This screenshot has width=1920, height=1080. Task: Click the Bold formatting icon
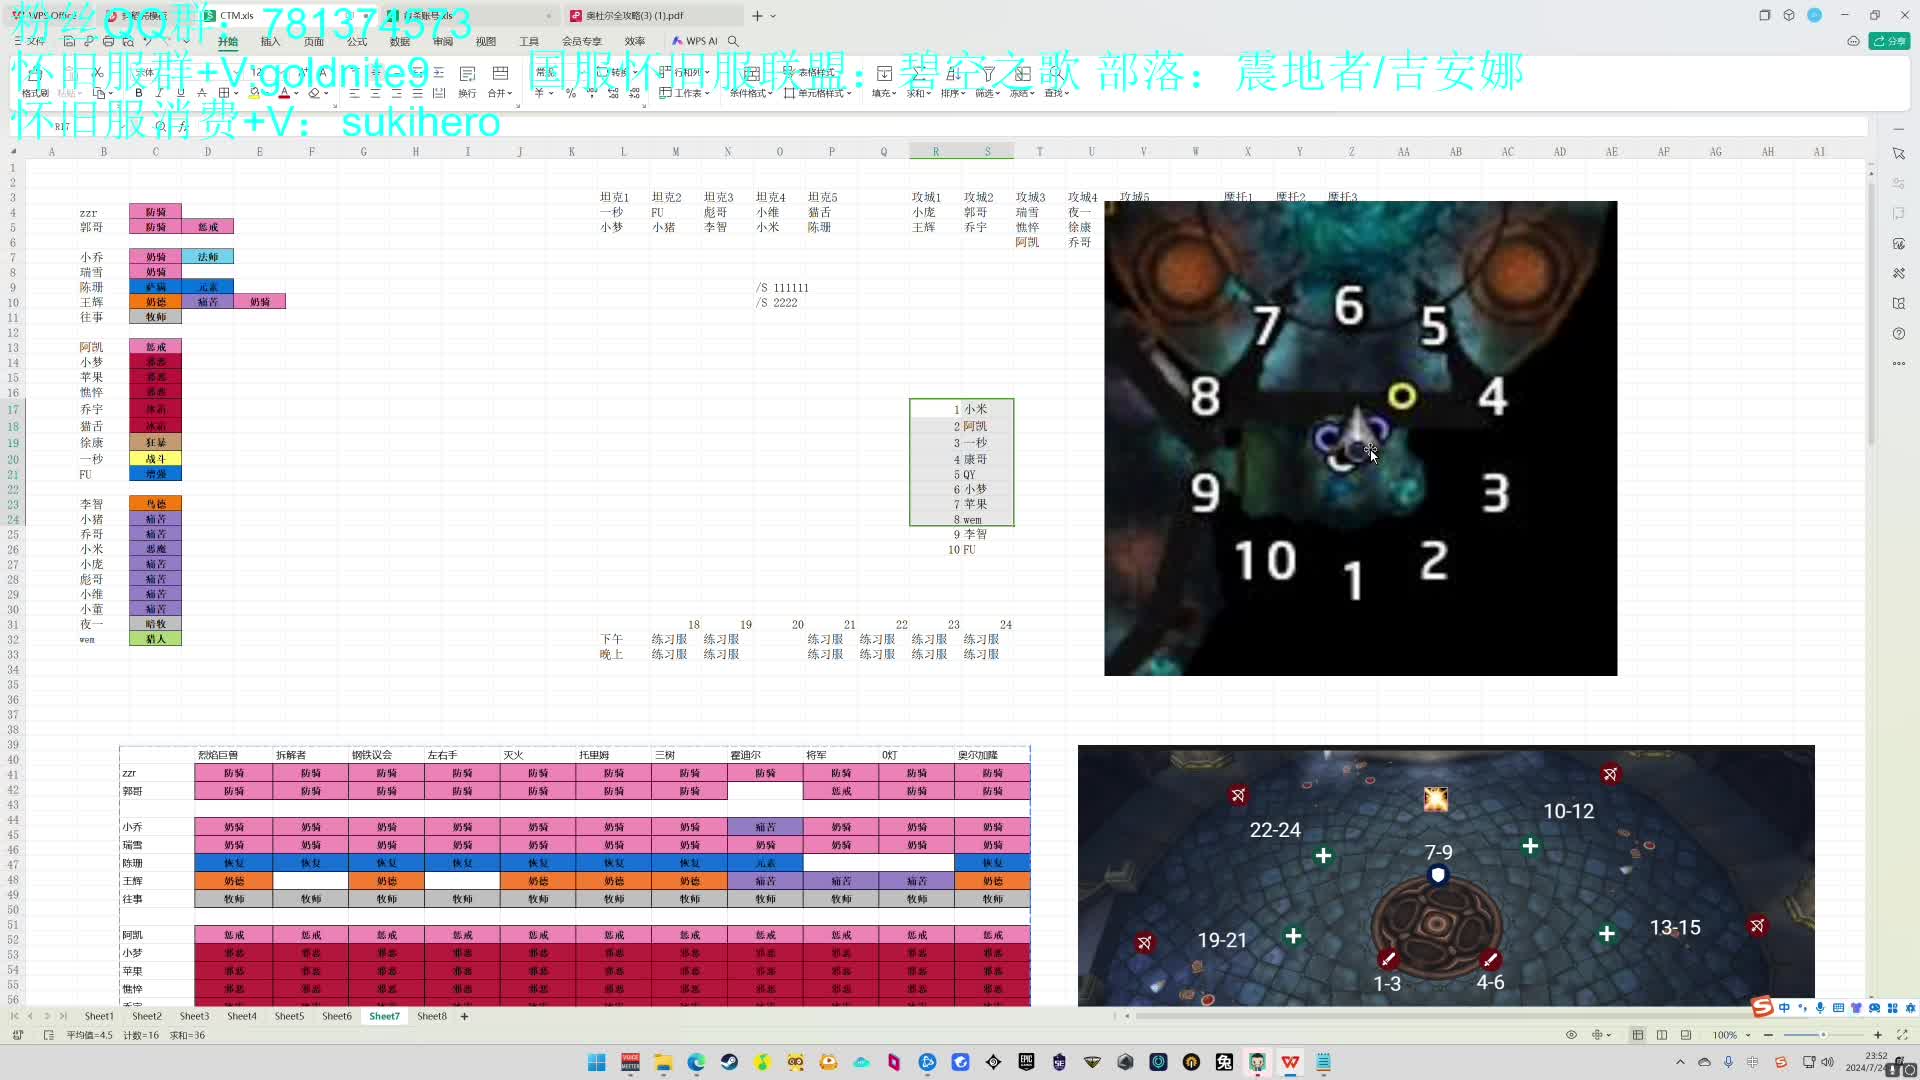(139, 93)
